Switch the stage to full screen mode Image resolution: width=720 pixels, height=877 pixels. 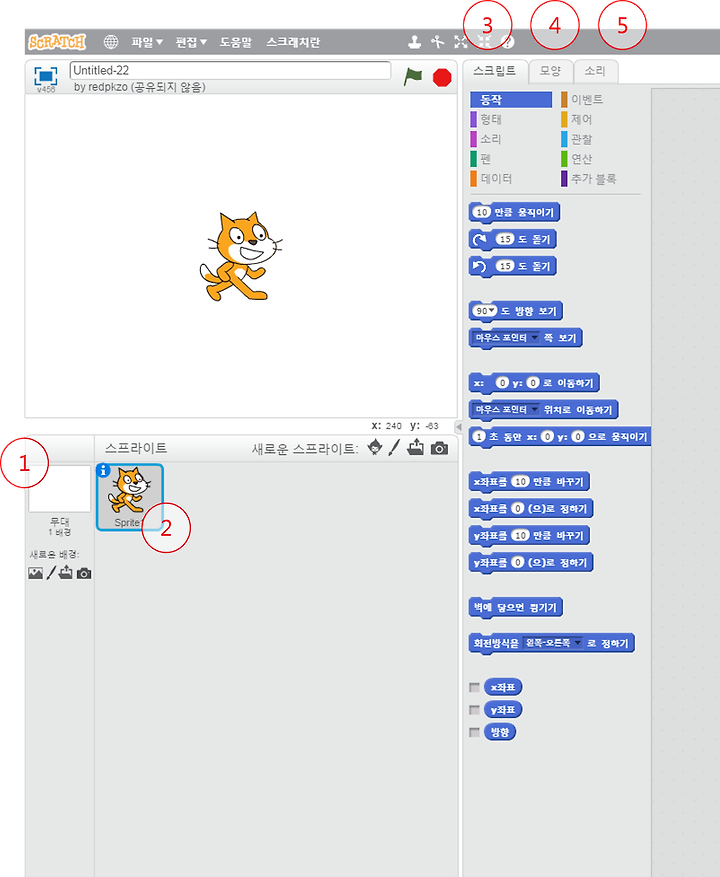click(x=45, y=76)
